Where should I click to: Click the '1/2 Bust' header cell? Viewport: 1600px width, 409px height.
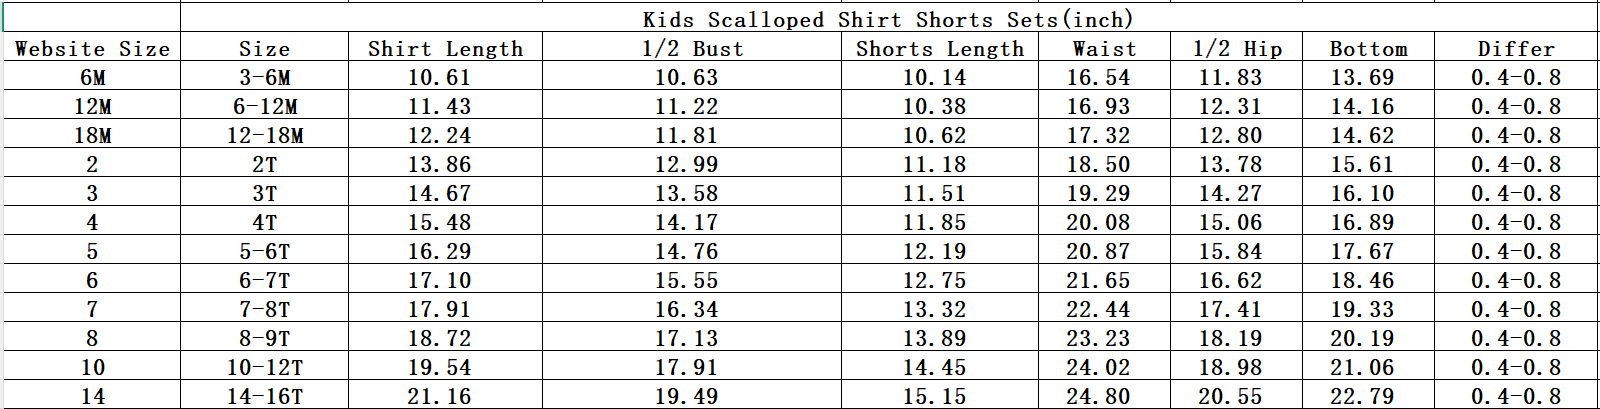tap(692, 48)
